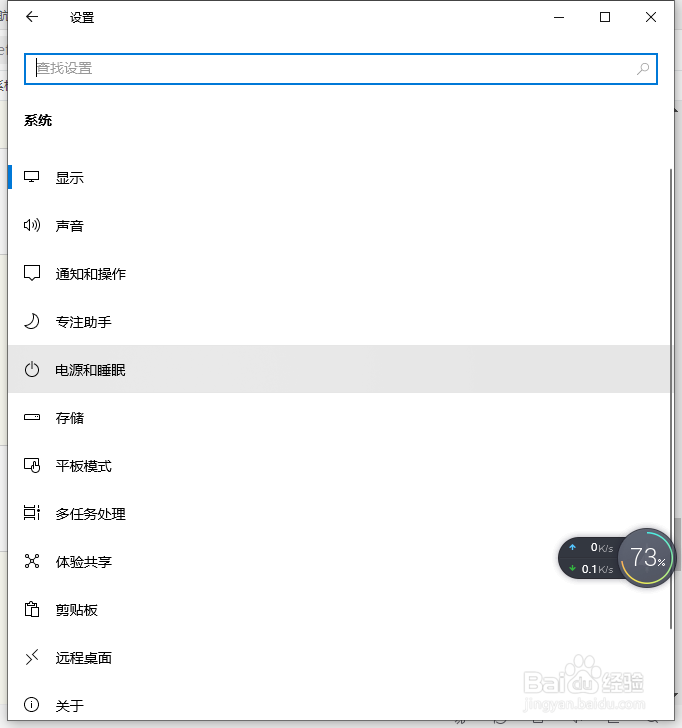Click the Shared experiences (体验共享) icon
This screenshot has height=728, width=682.
(32, 562)
